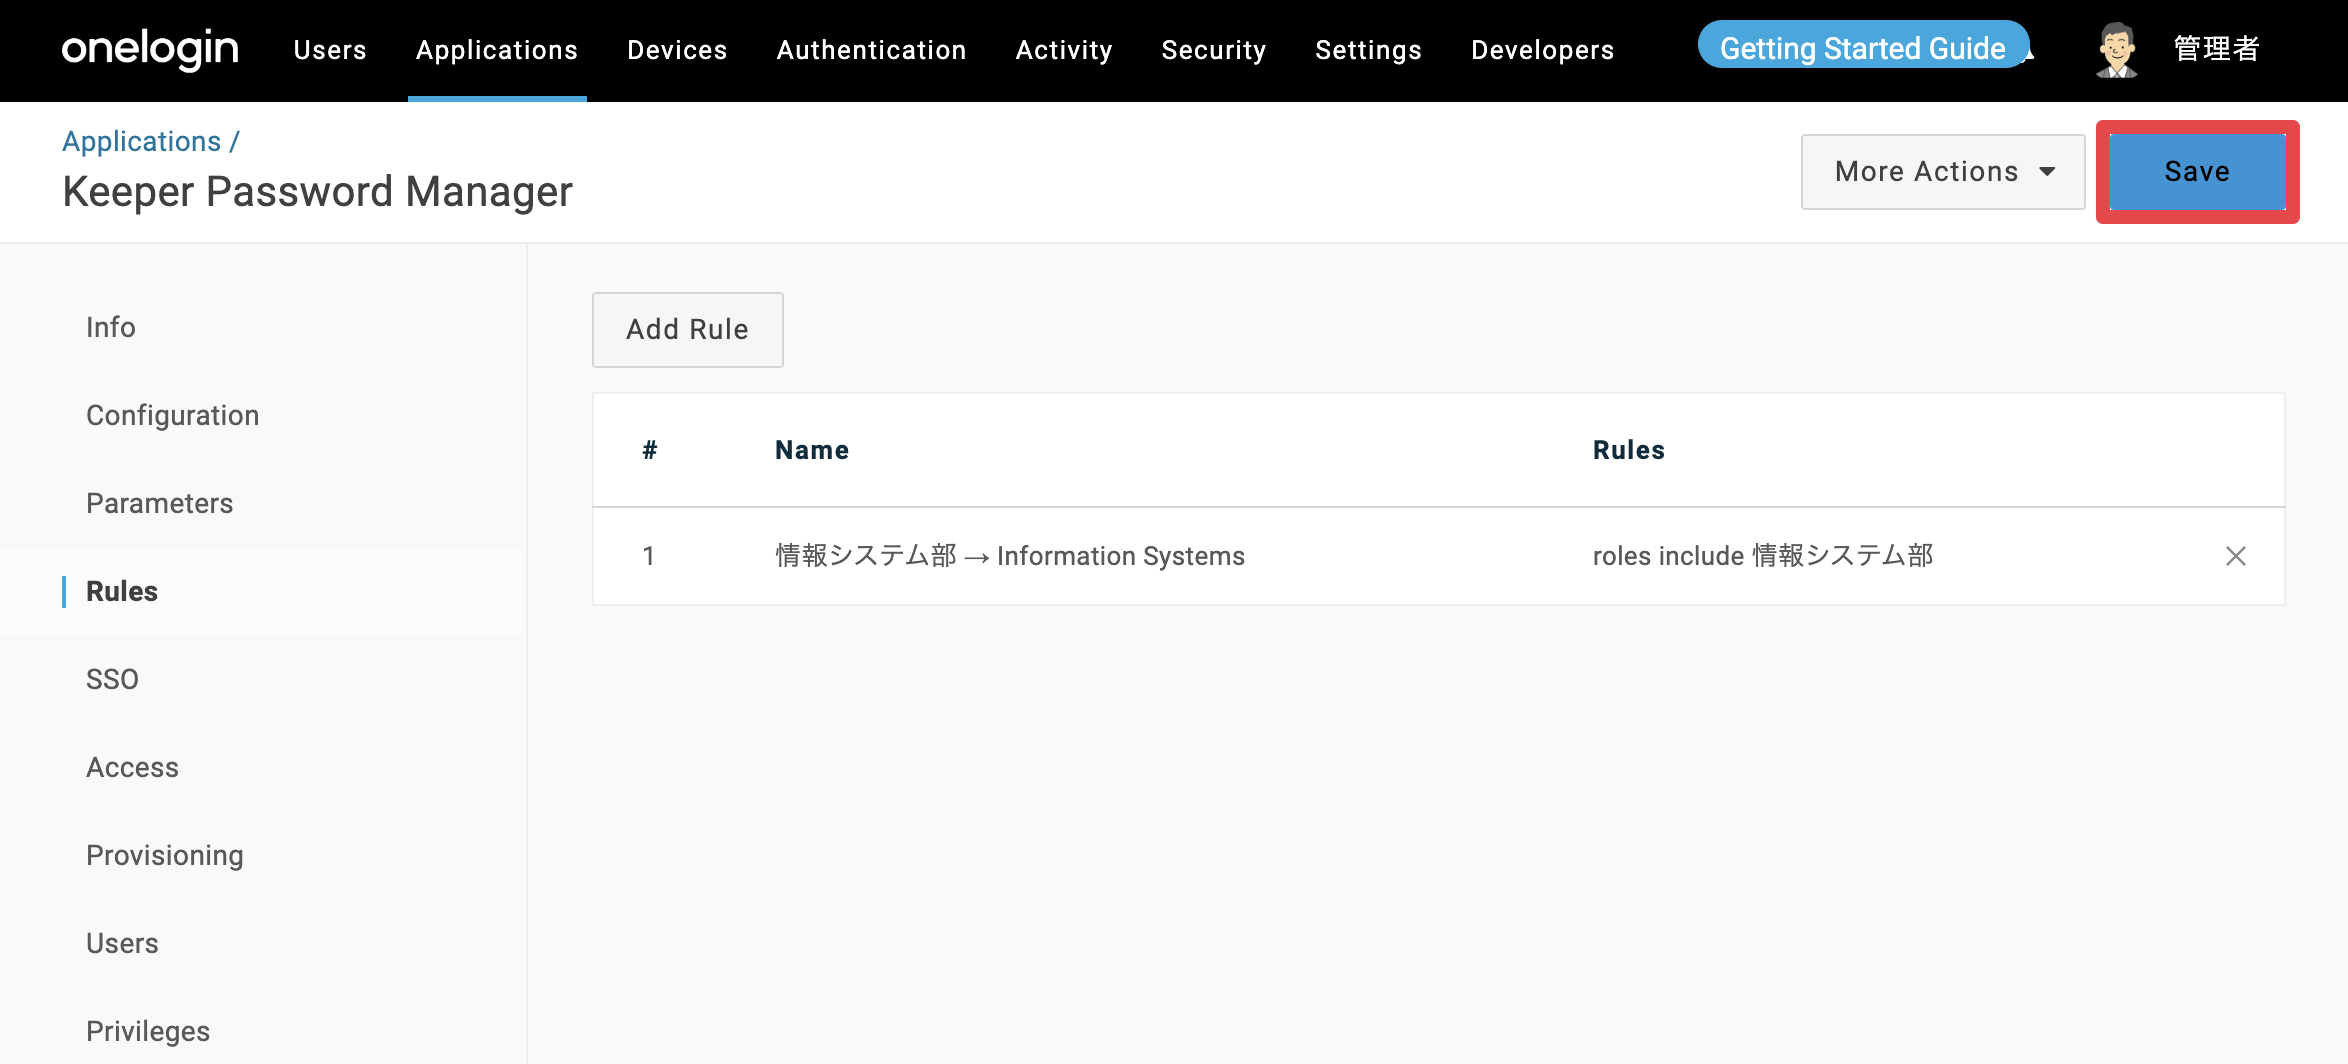Viewport: 2348px width, 1064px height.
Task: Open the Security top menu
Action: 1214,50
